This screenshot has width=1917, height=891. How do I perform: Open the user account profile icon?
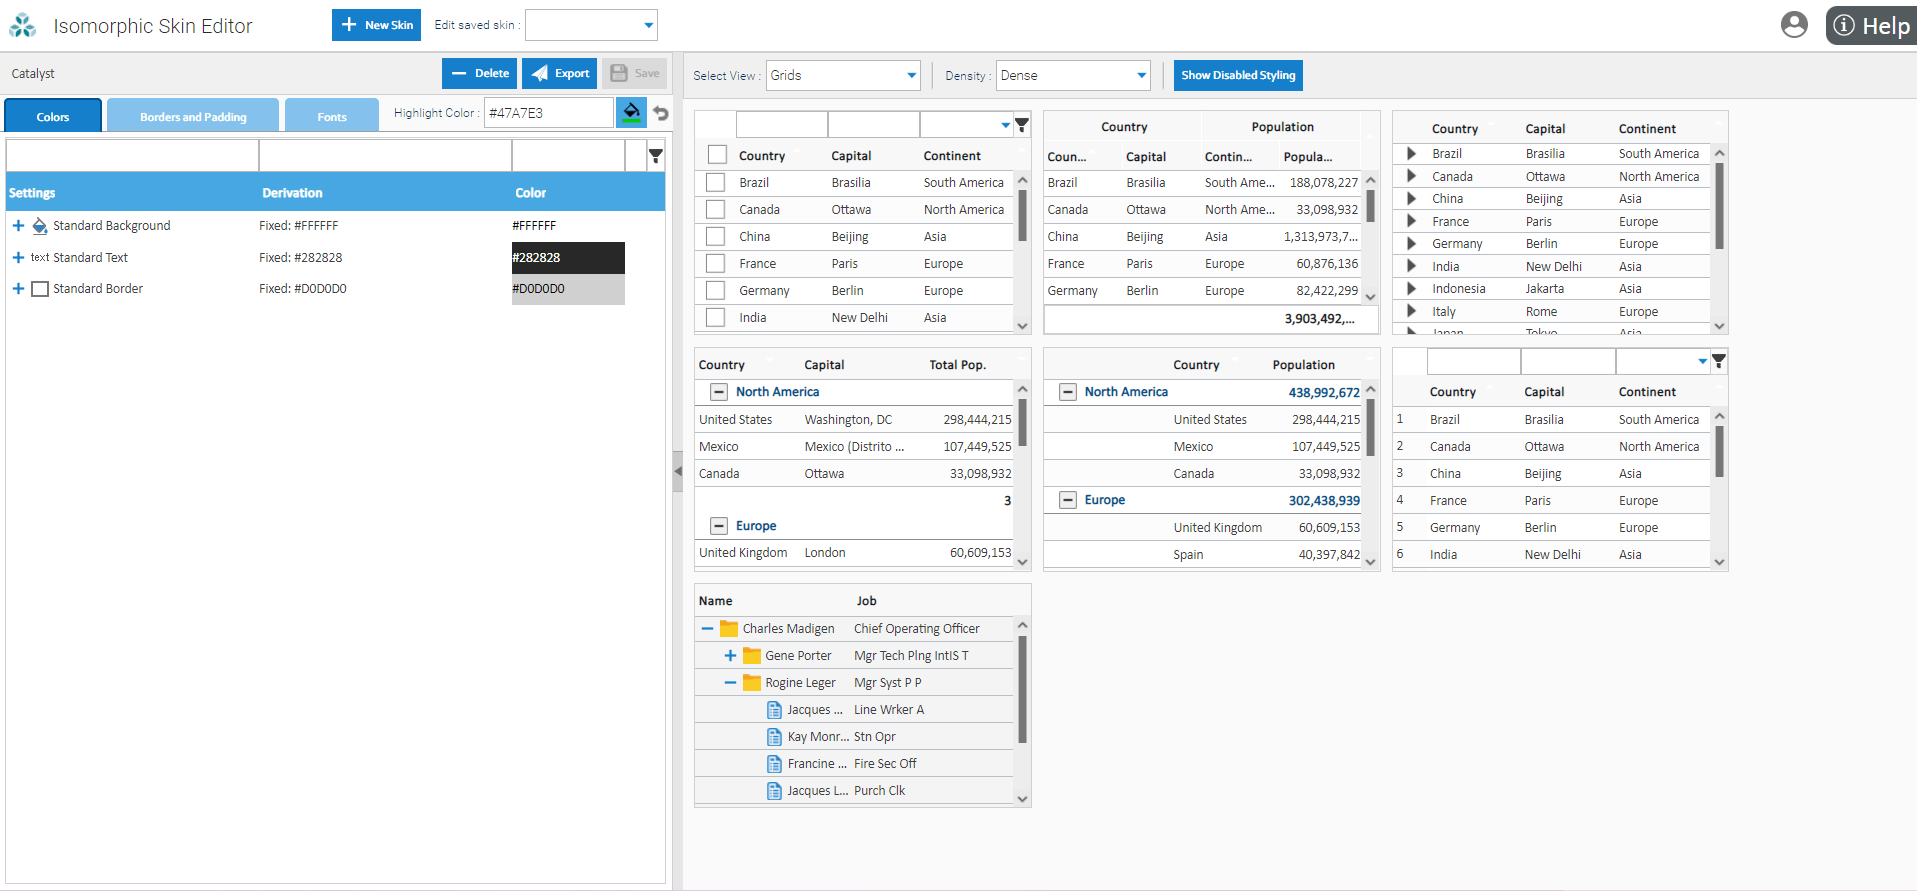coord(1794,25)
